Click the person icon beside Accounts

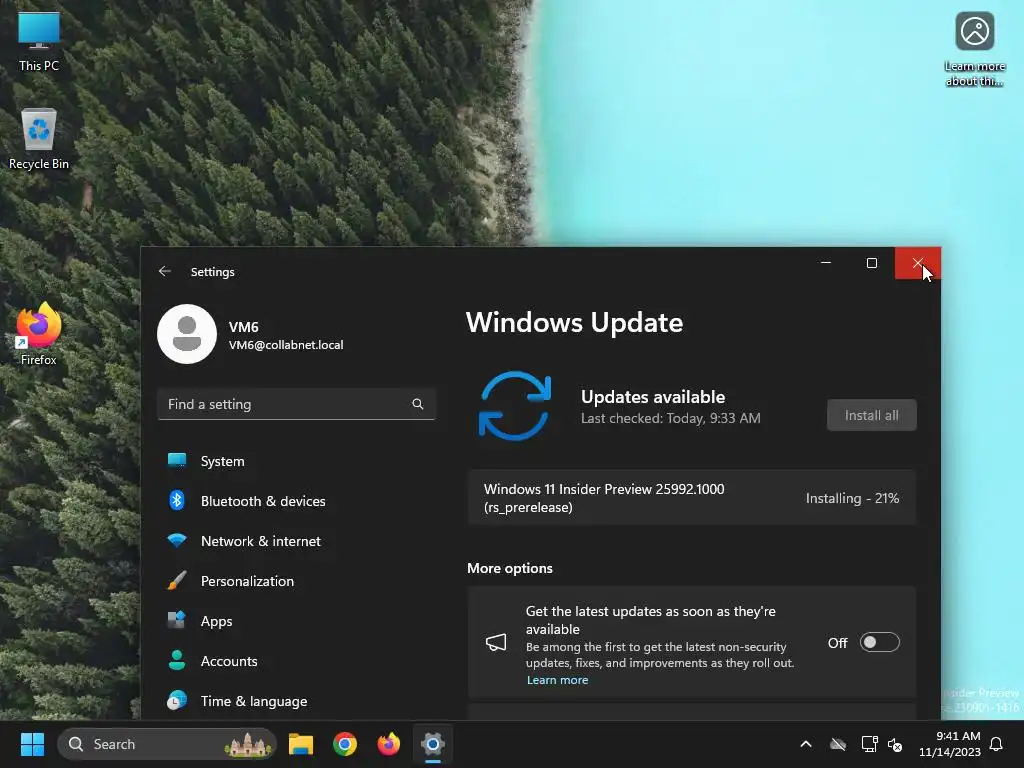[x=177, y=660]
